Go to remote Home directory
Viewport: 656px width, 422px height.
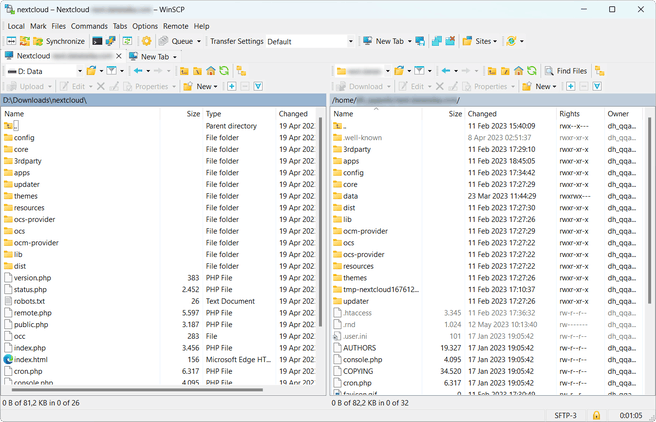[519, 71]
